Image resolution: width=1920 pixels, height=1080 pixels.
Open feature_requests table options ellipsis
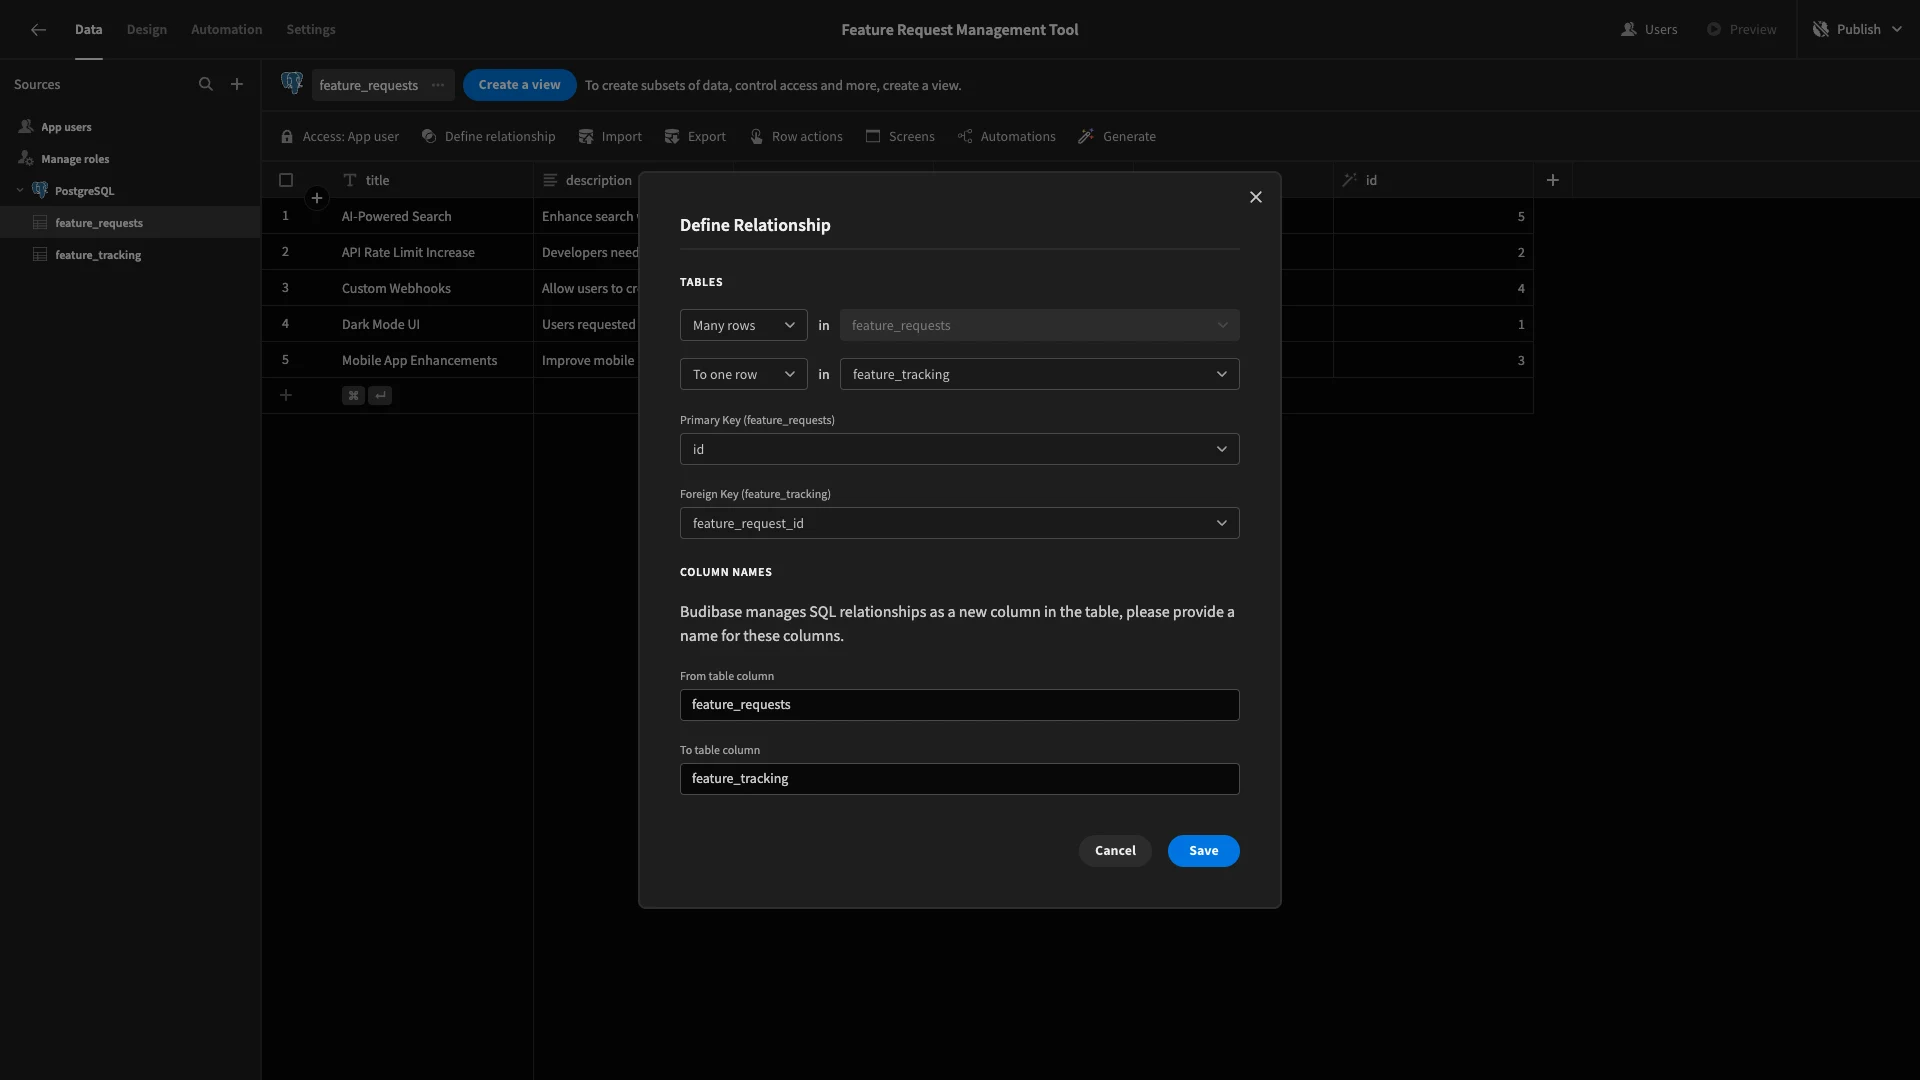(x=438, y=85)
